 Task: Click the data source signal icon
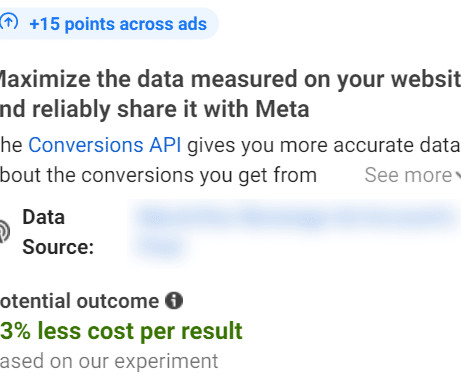click(x=5, y=231)
